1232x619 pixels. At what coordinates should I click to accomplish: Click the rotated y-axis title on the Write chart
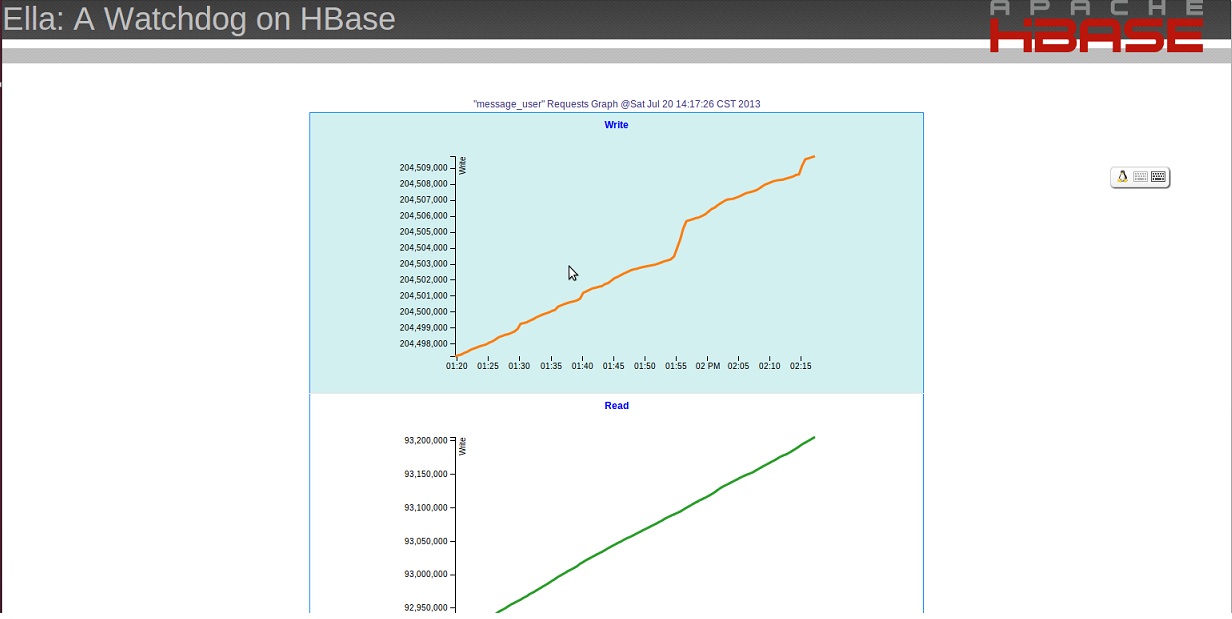click(x=463, y=166)
